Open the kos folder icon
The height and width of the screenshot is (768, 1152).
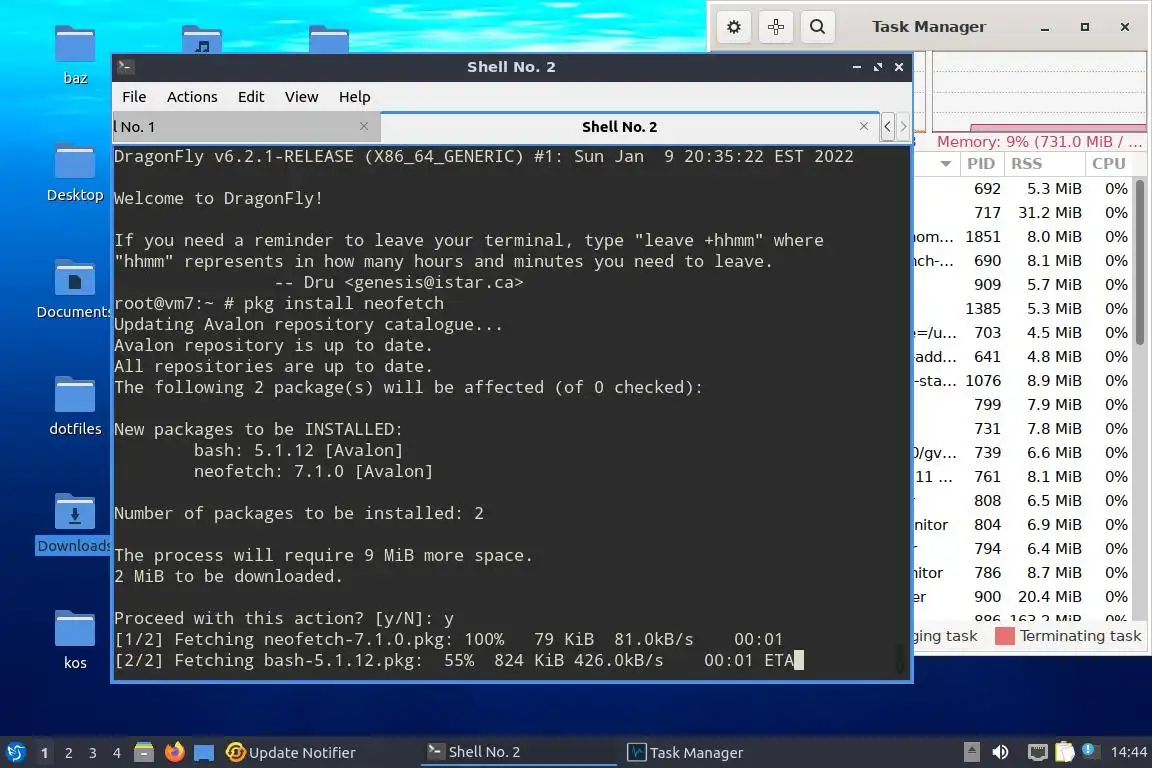pos(75,639)
